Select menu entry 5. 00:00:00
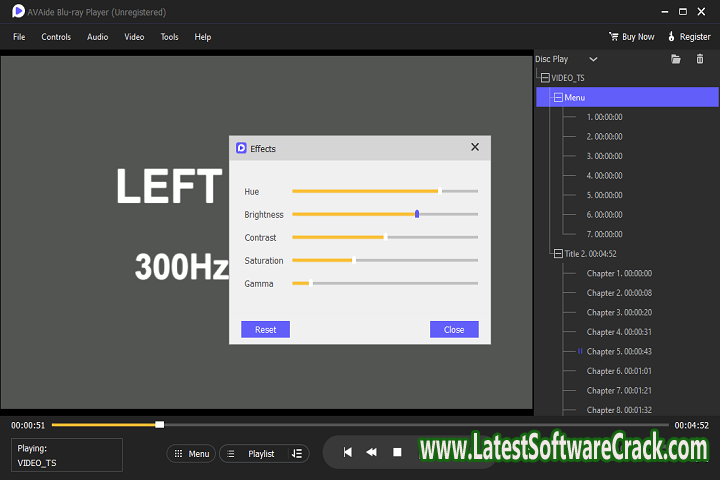This screenshot has width=720, height=480. click(604, 195)
